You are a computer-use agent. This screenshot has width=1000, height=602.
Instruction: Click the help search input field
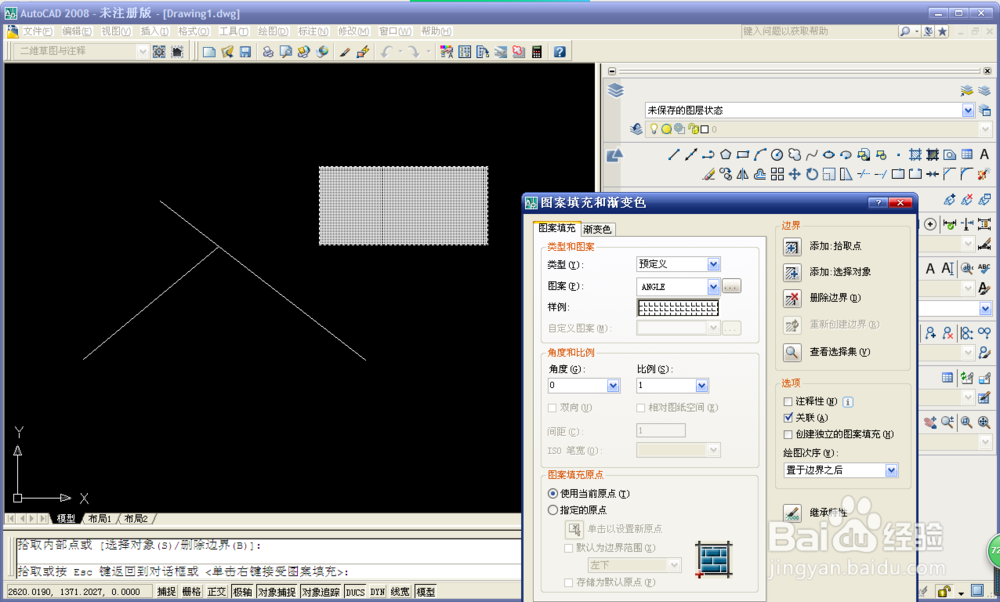click(x=820, y=31)
